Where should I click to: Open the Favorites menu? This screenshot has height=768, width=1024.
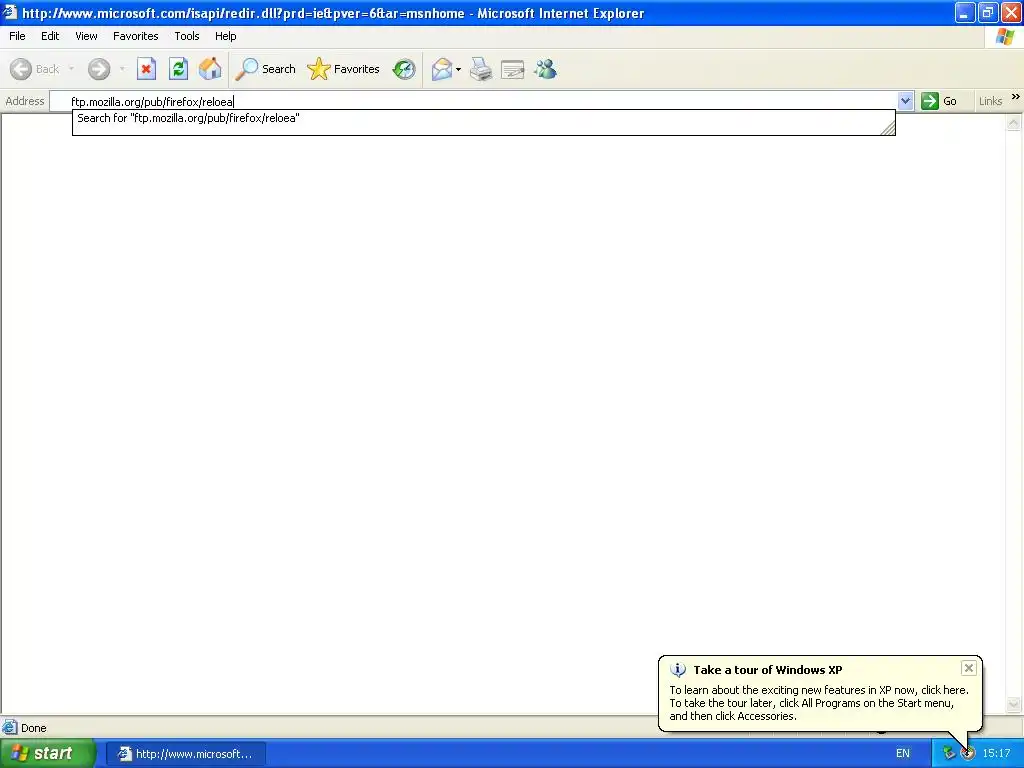click(x=136, y=36)
